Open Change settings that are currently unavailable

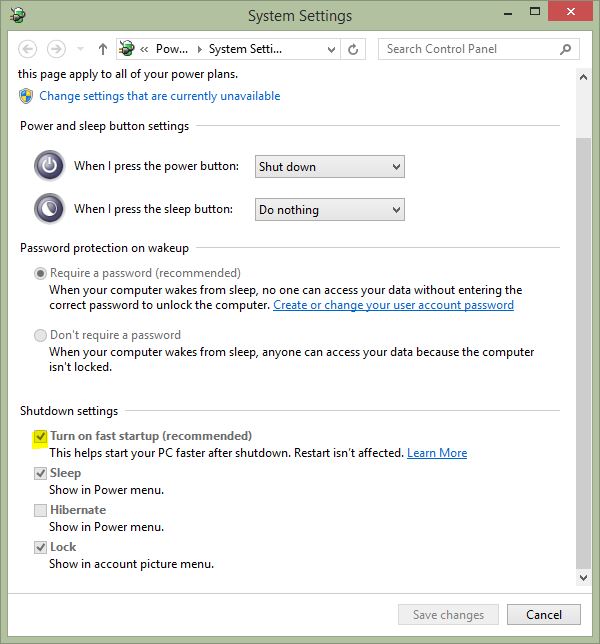point(159,96)
